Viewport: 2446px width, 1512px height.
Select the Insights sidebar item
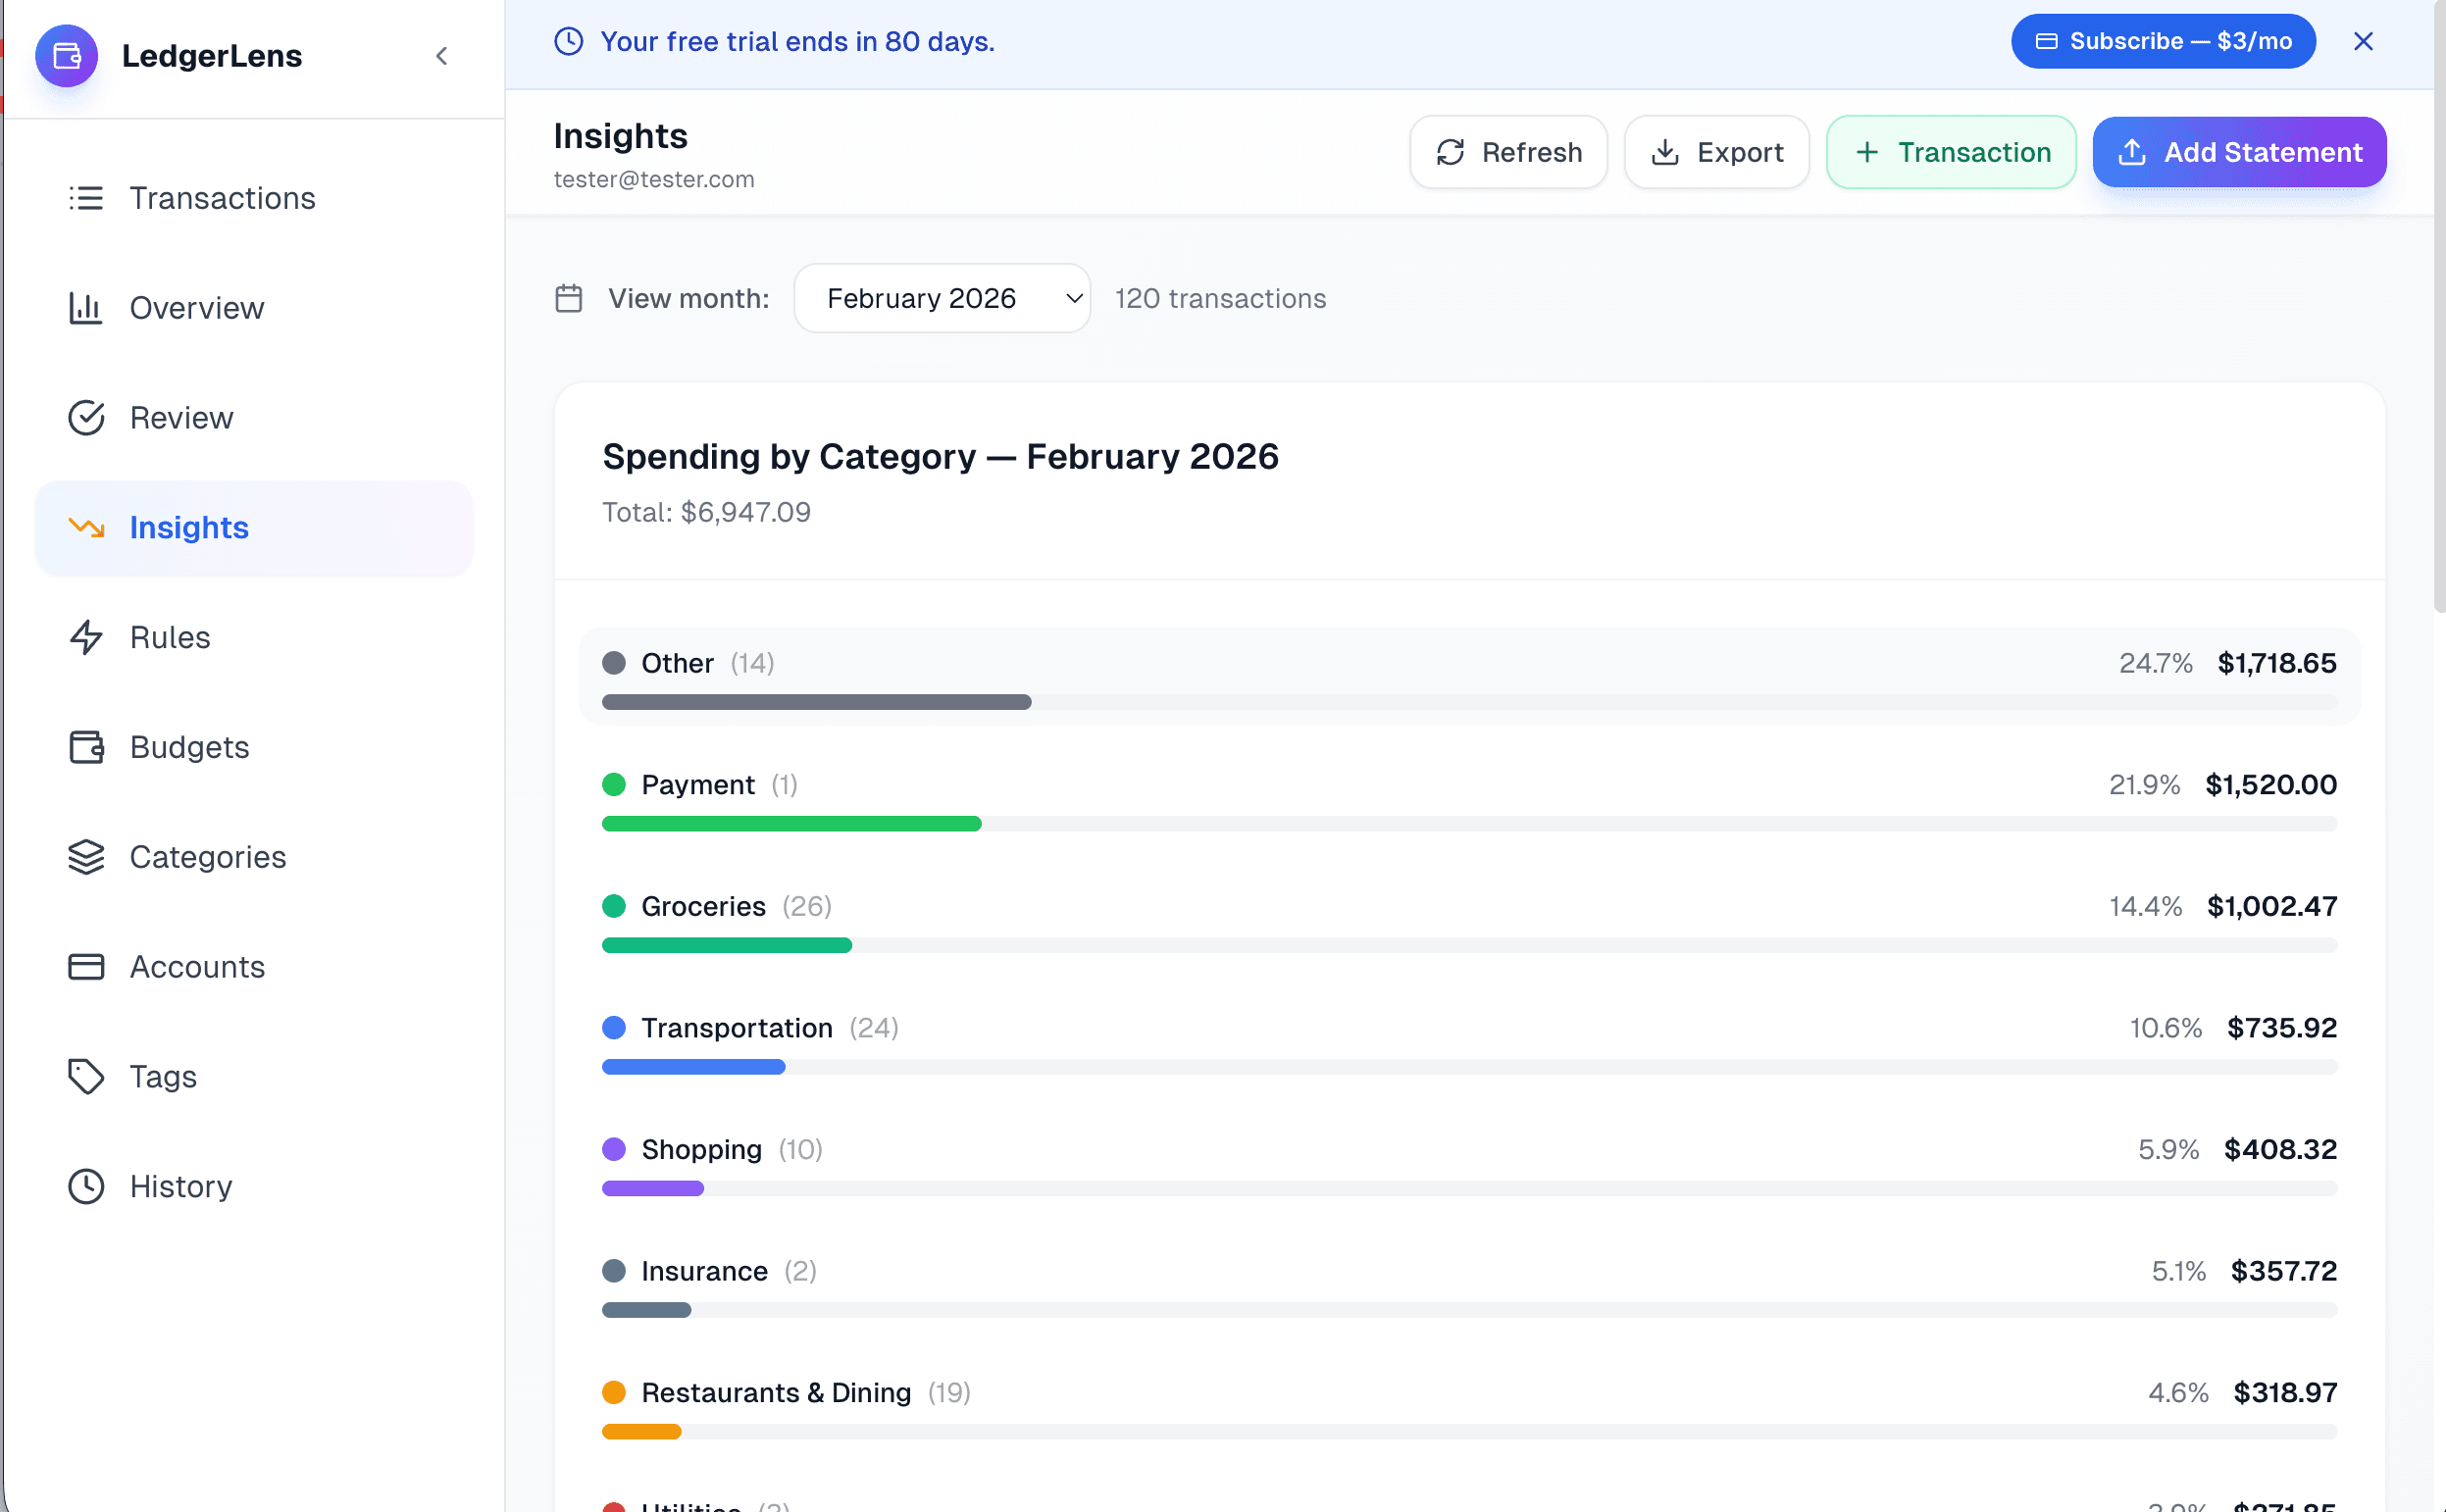pyautogui.click(x=189, y=528)
